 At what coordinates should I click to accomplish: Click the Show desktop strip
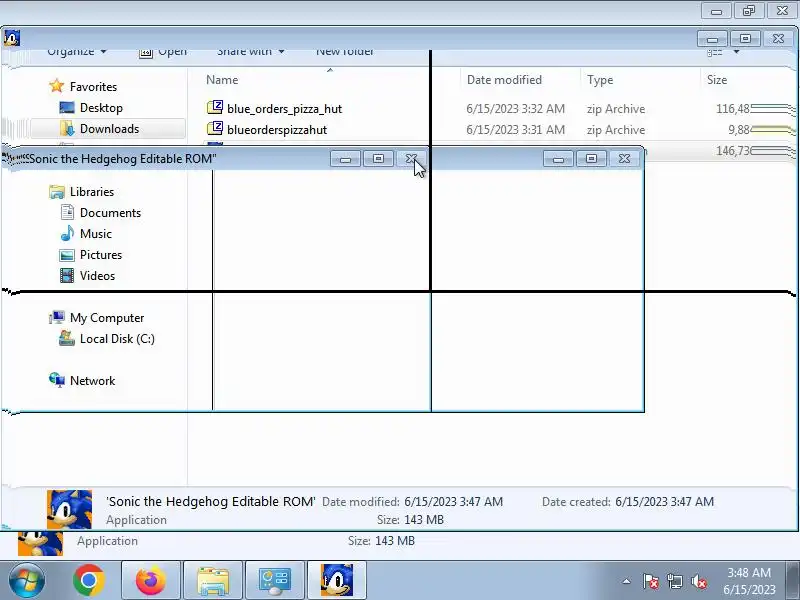(794, 580)
